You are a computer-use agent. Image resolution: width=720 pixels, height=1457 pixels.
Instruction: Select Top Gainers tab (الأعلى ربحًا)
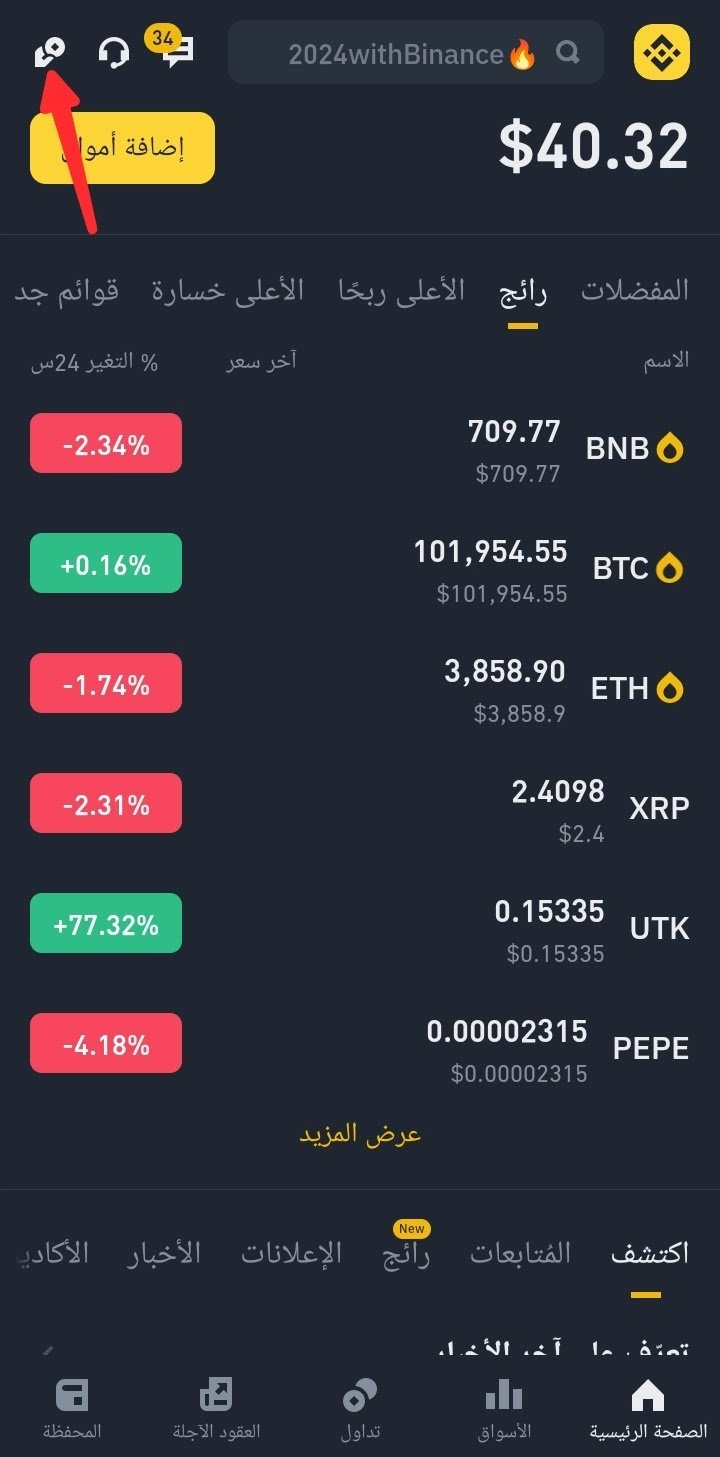(401, 291)
